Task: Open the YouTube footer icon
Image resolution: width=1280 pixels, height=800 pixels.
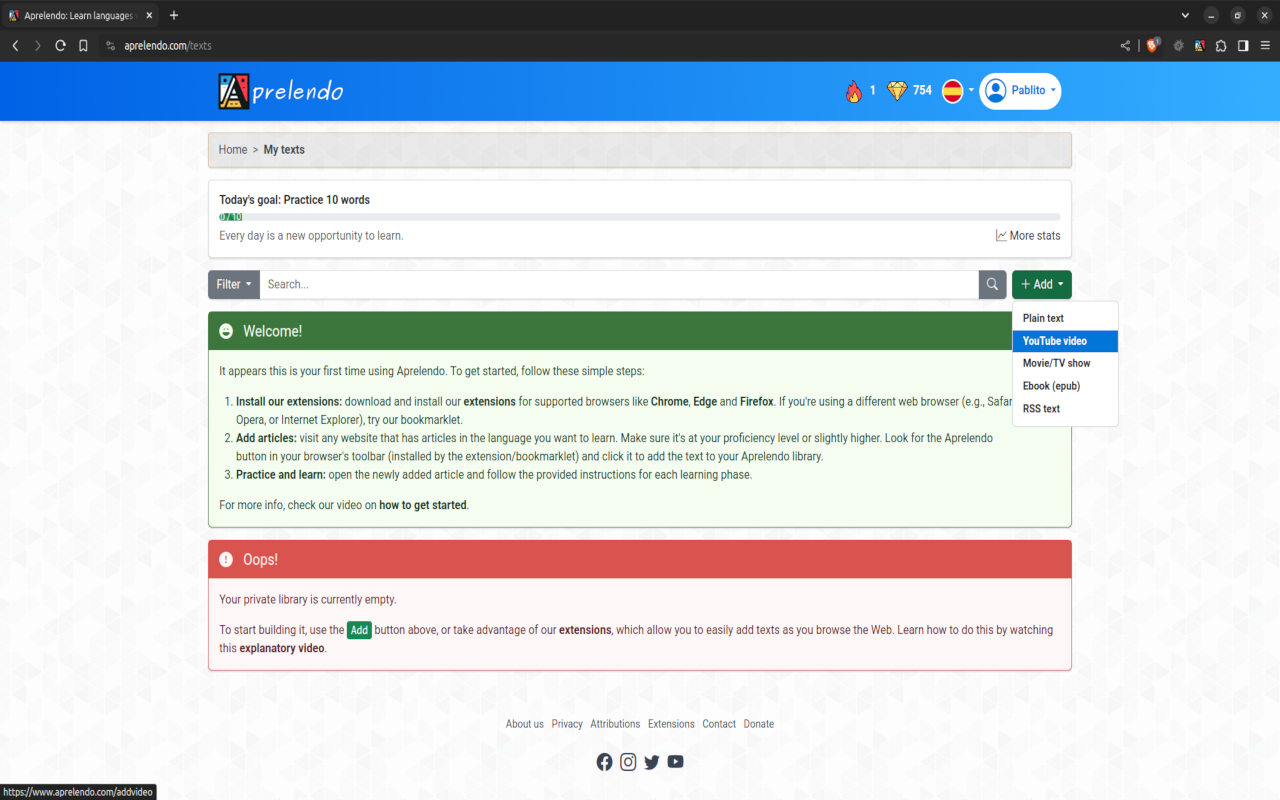Action: [676, 762]
